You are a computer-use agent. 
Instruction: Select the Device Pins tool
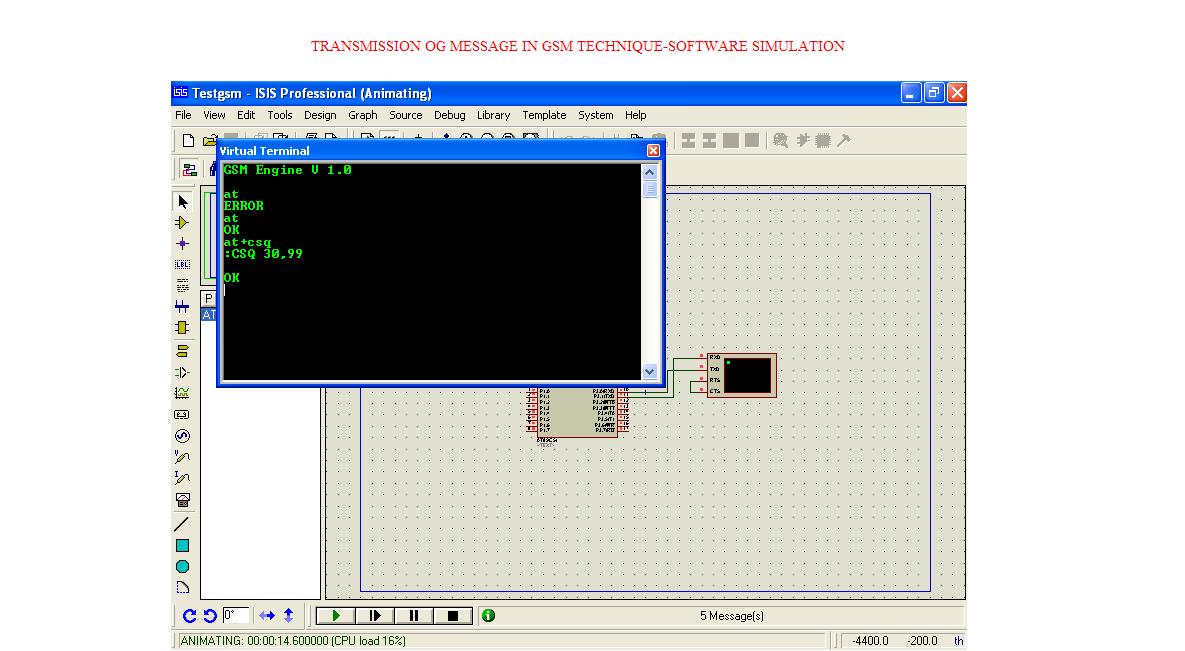(x=182, y=372)
